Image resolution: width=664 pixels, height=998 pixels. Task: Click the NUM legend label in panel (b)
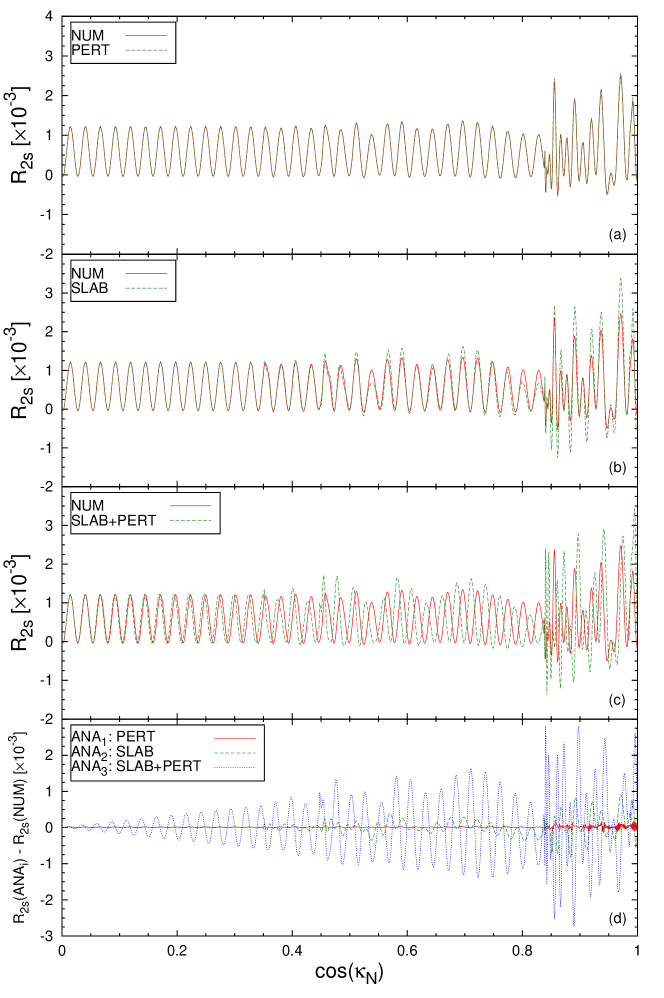coord(87,274)
